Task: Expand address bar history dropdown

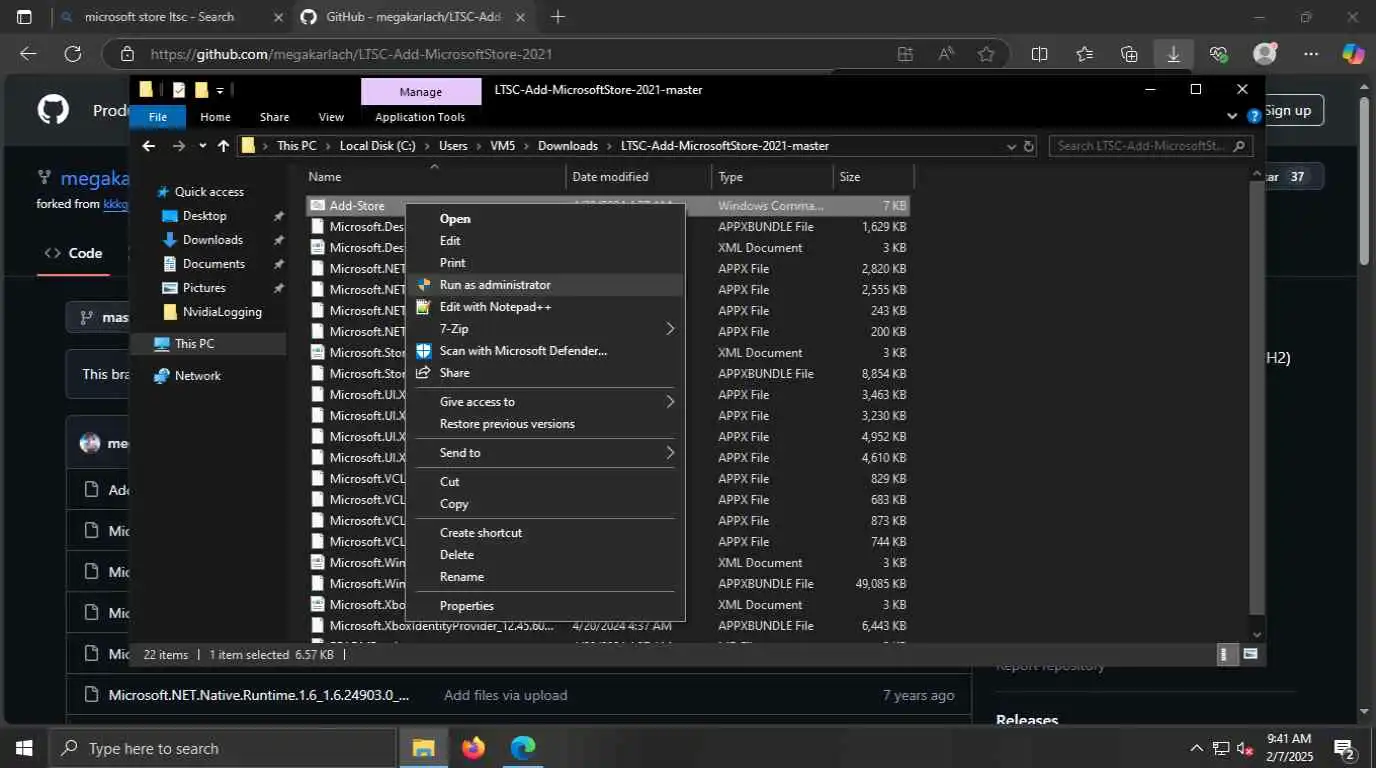Action: pos(1011,146)
